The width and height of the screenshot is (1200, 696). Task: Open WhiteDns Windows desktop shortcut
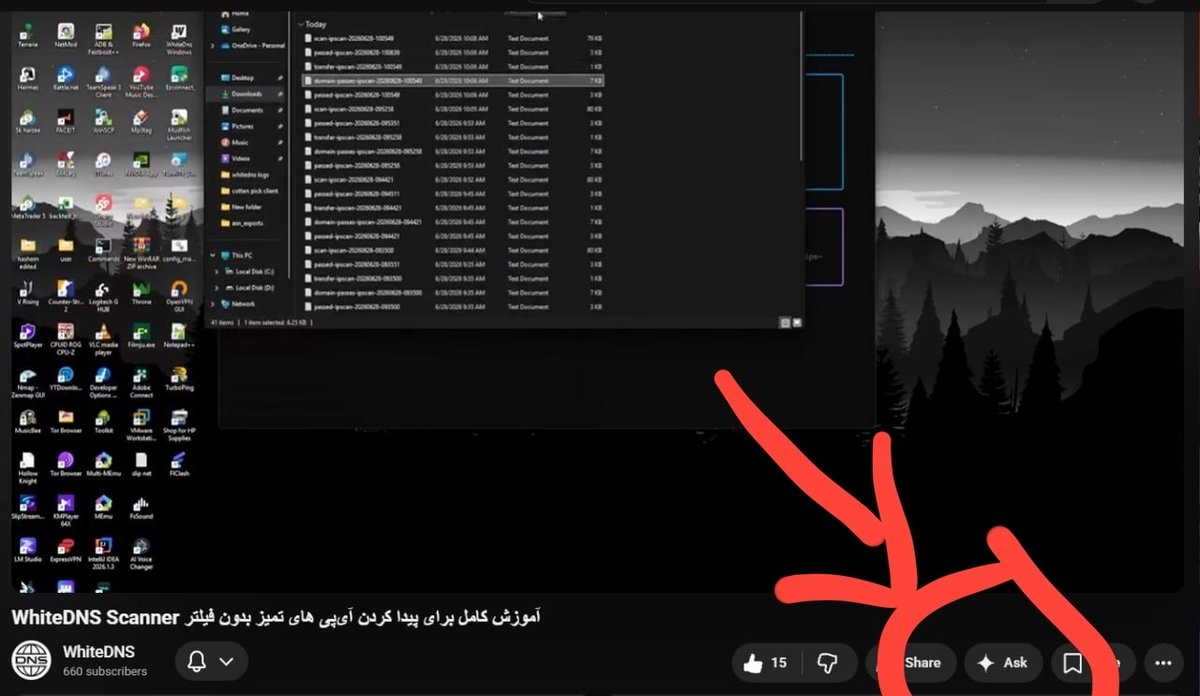point(179,40)
